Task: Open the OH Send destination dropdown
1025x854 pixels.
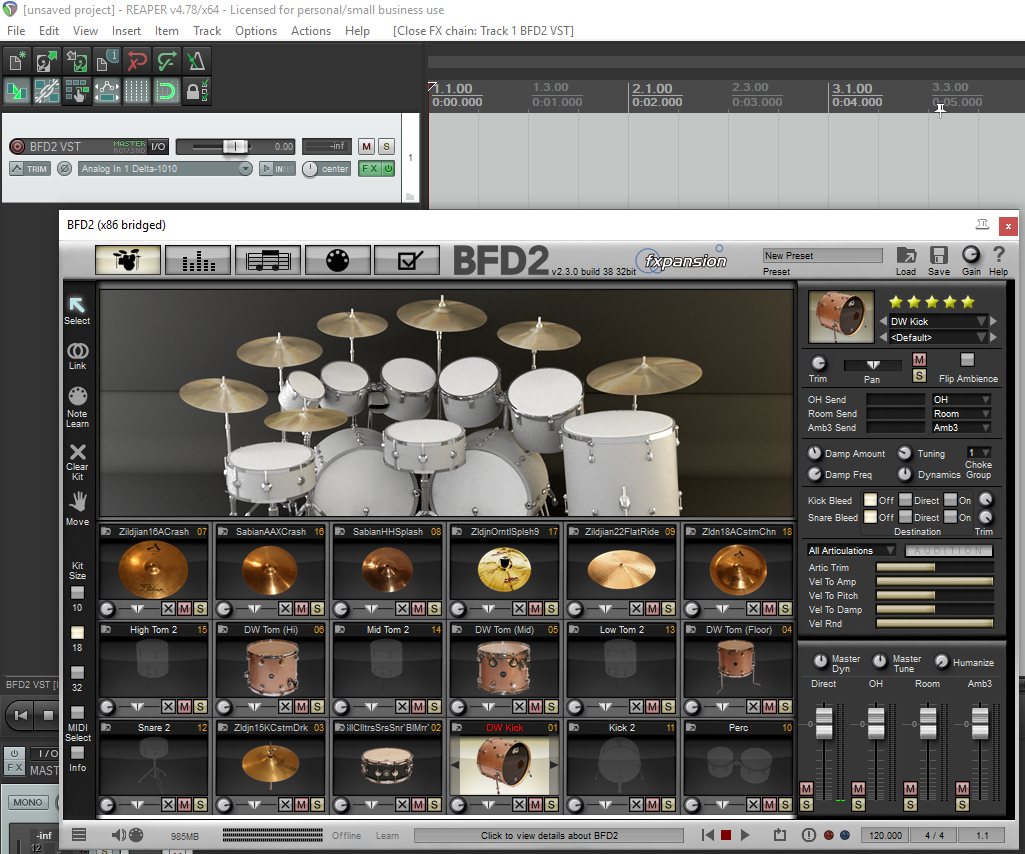Action: (962, 400)
